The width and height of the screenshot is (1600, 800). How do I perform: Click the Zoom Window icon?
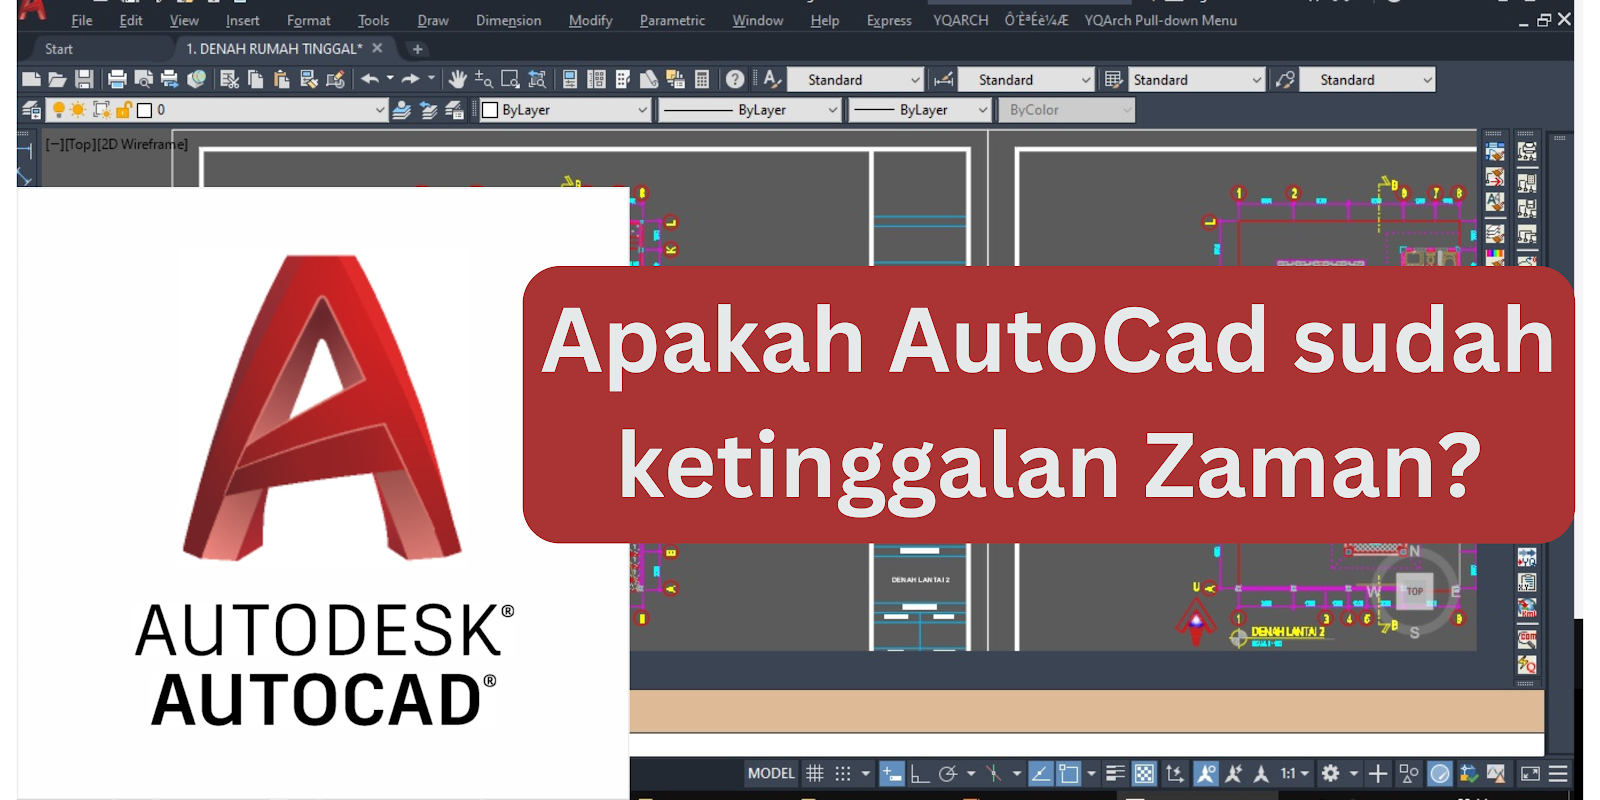510,79
